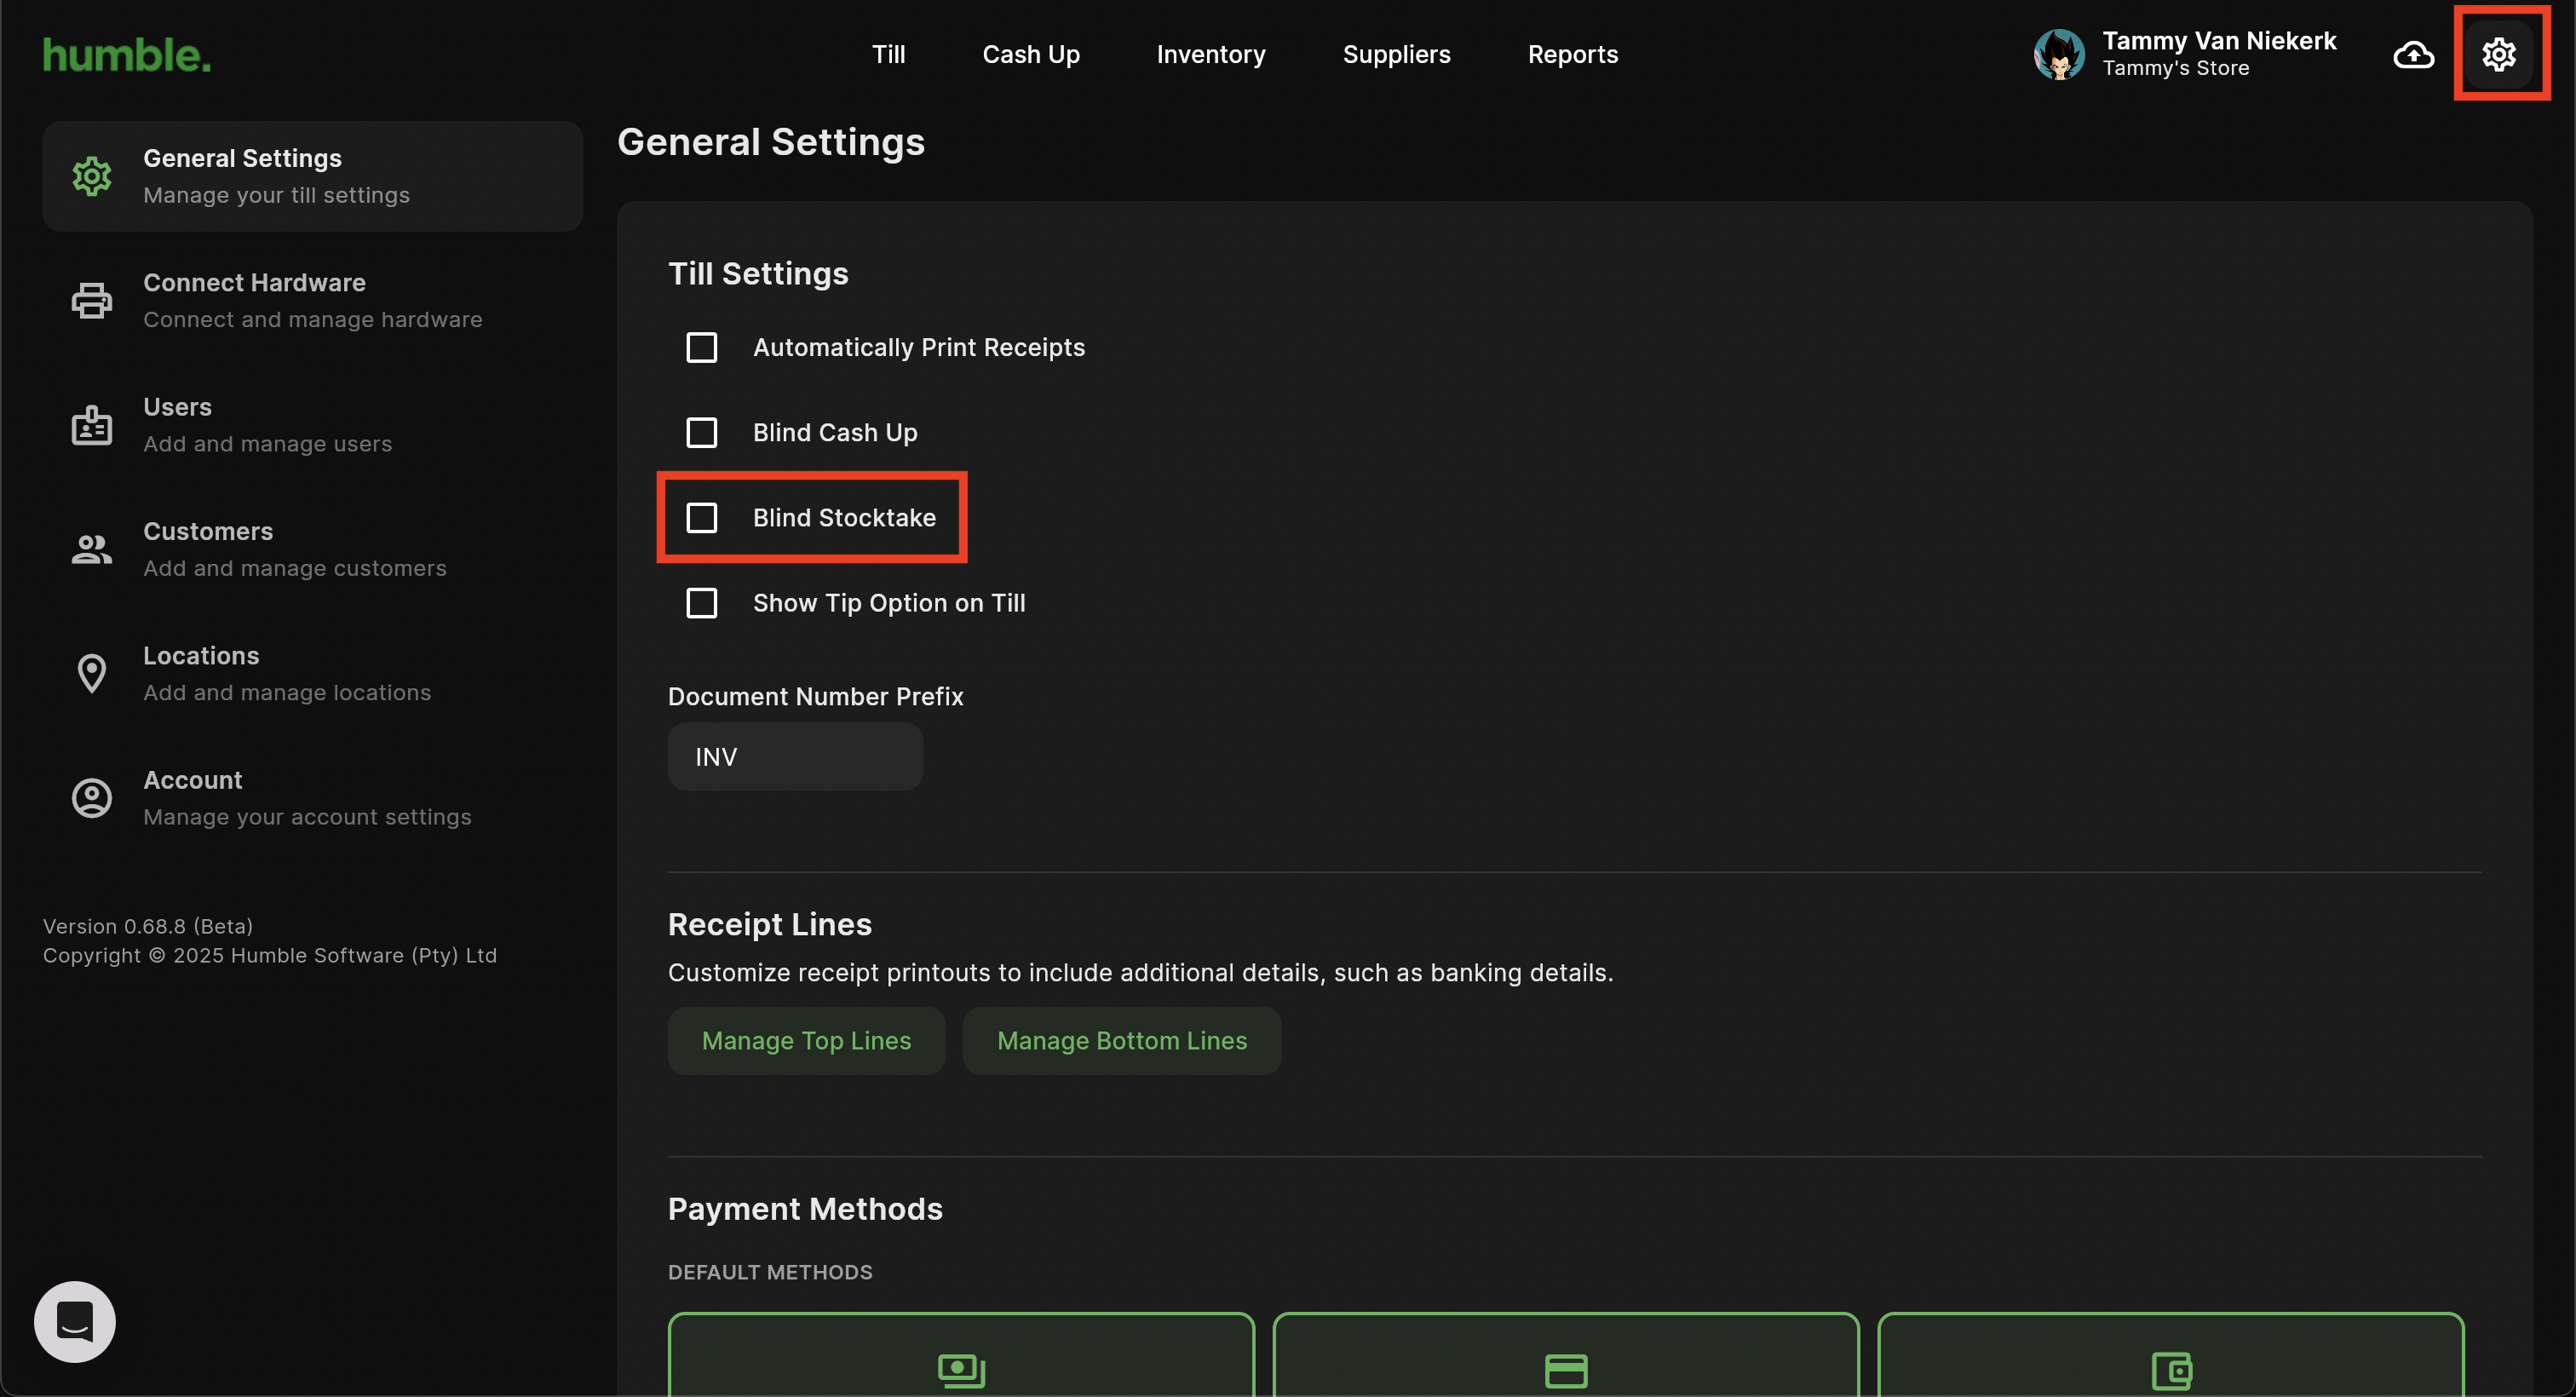Select the wallet payment method icon
This screenshot has width=2576, height=1397.
pos(2171,1370)
